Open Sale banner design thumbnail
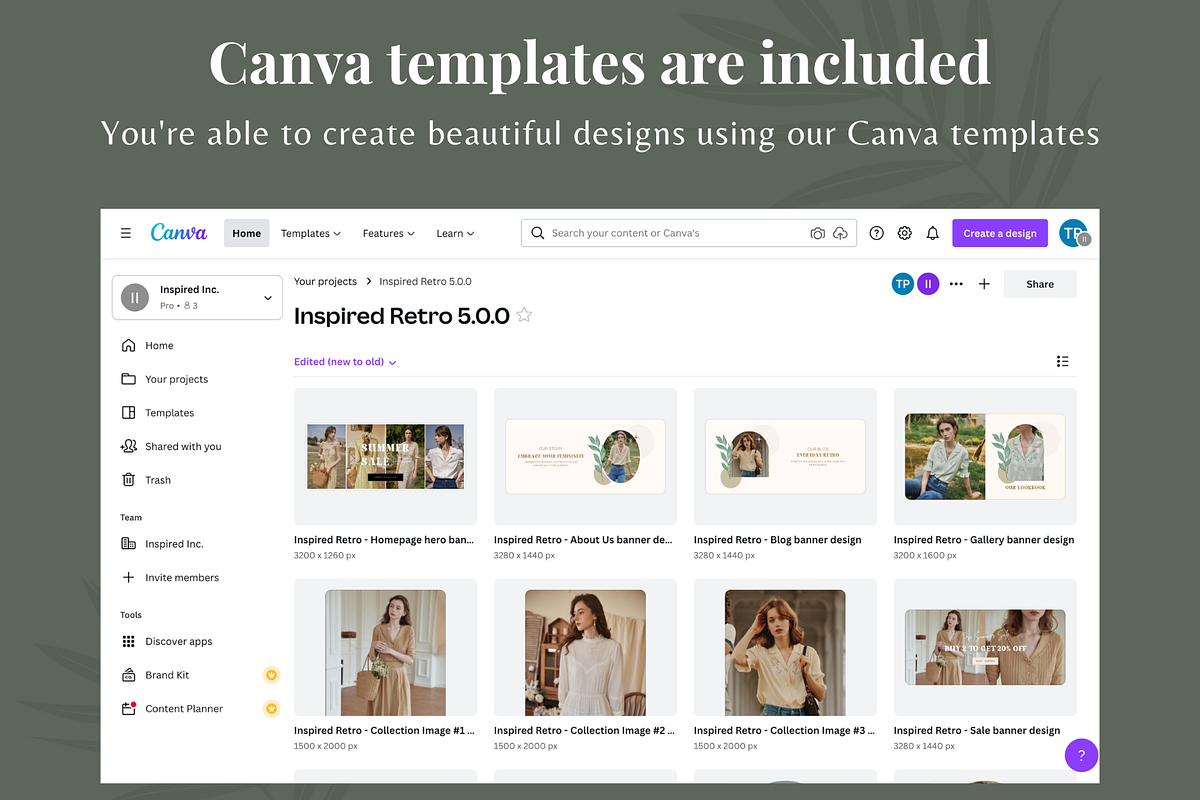Image resolution: width=1200 pixels, height=800 pixels. 985,647
